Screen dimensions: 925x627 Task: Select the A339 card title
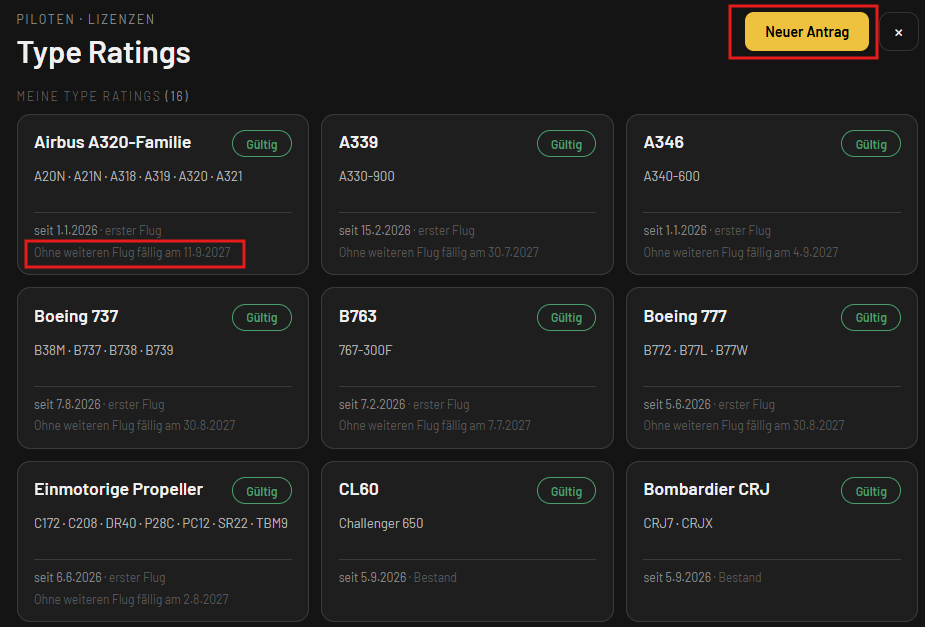[359, 142]
